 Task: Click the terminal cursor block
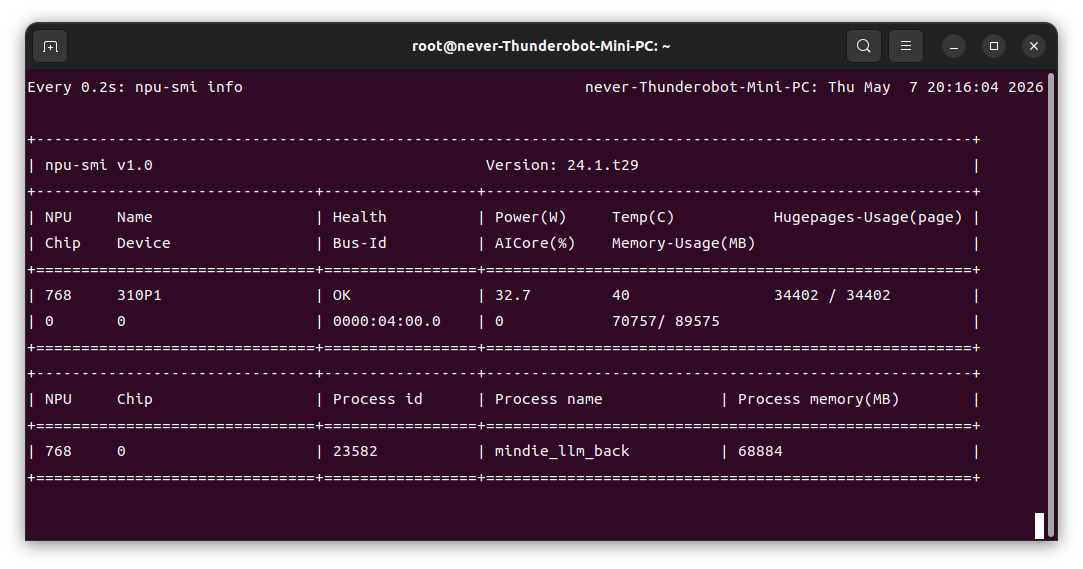pos(1039,525)
